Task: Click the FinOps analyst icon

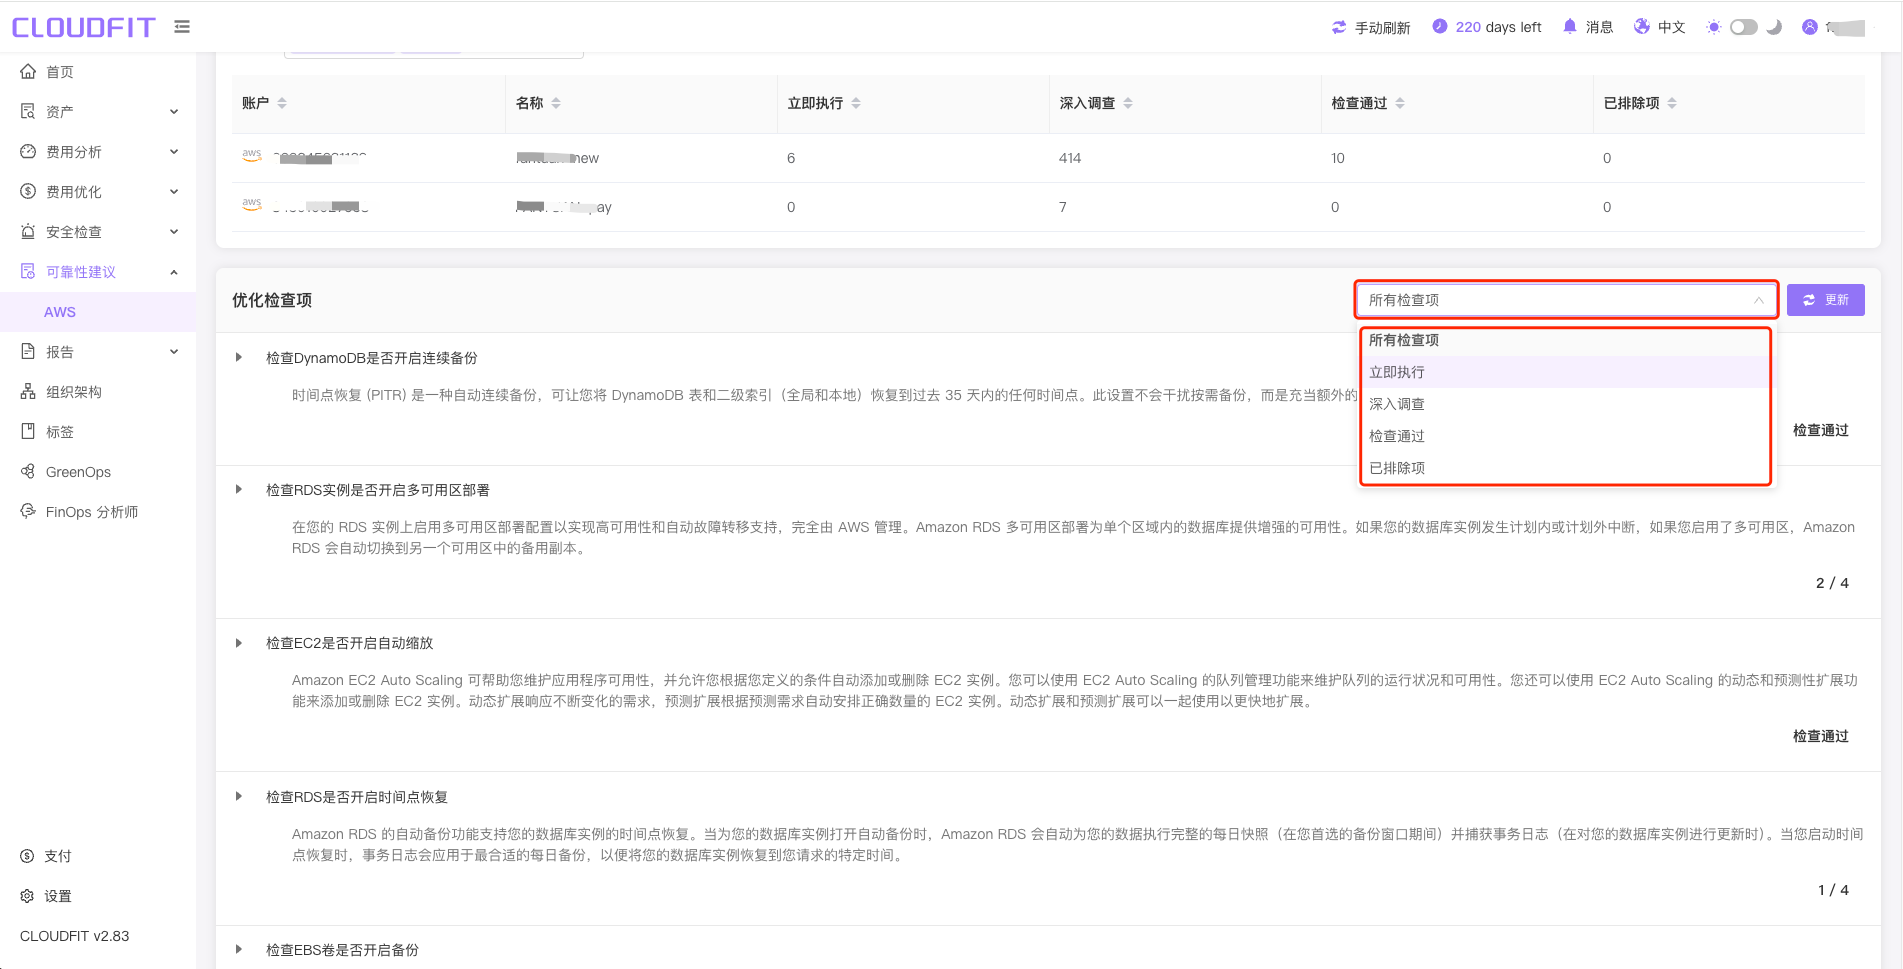Action: (28, 511)
